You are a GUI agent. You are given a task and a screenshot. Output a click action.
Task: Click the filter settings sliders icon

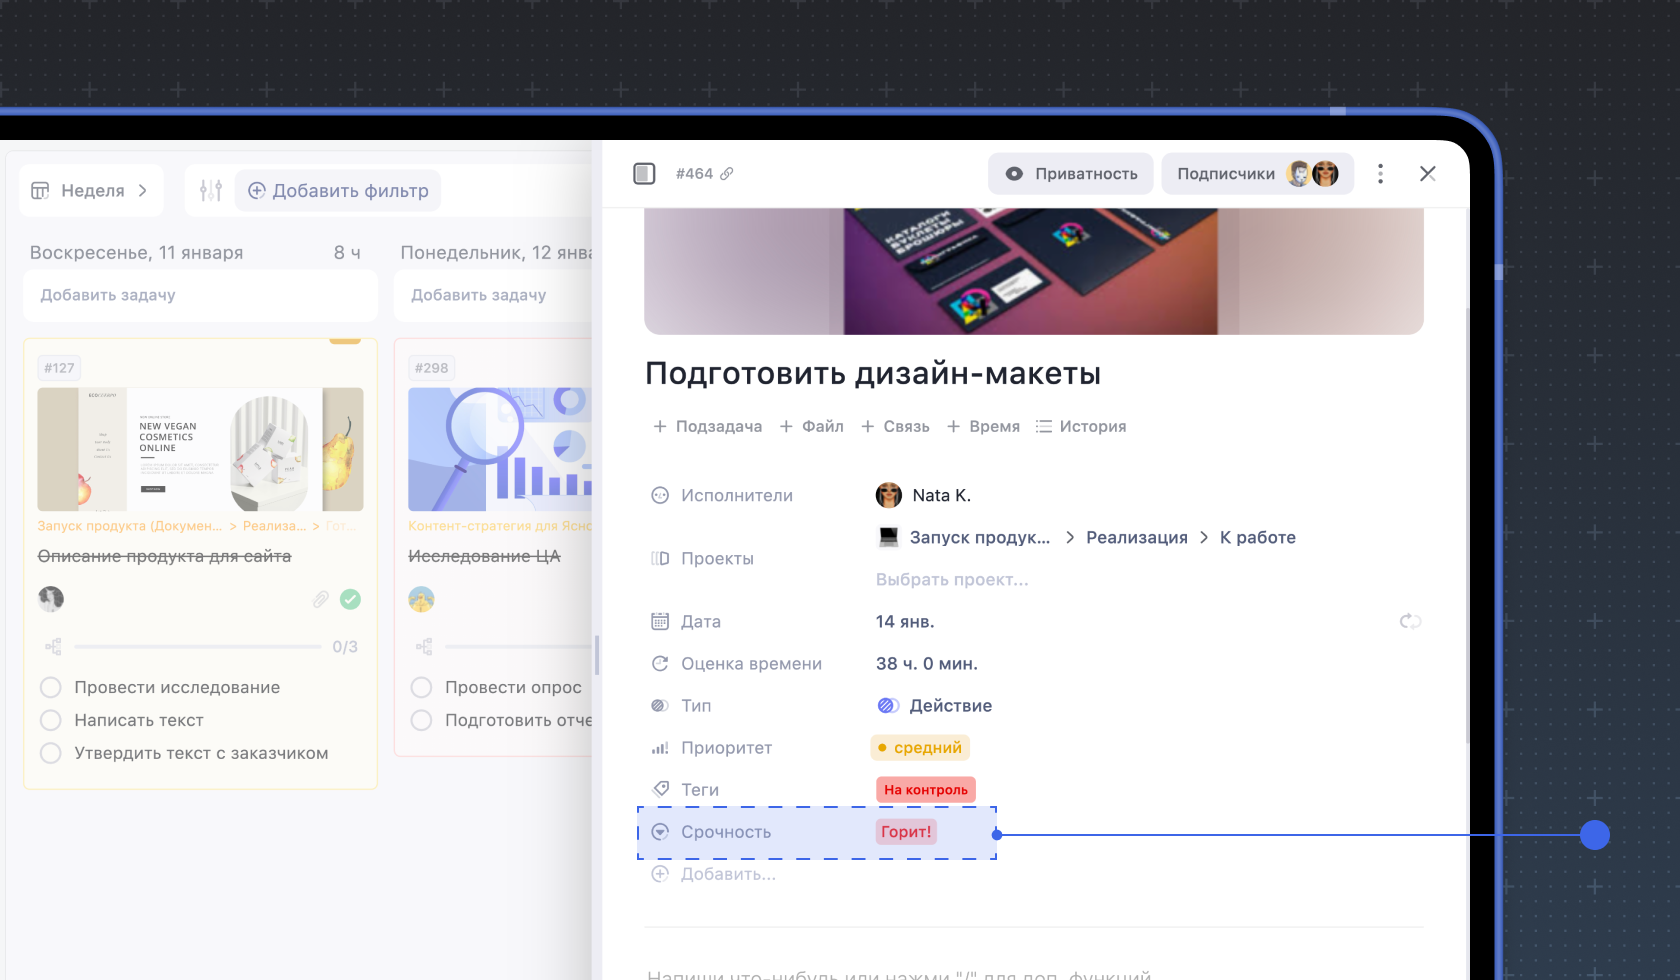pos(210,191)
